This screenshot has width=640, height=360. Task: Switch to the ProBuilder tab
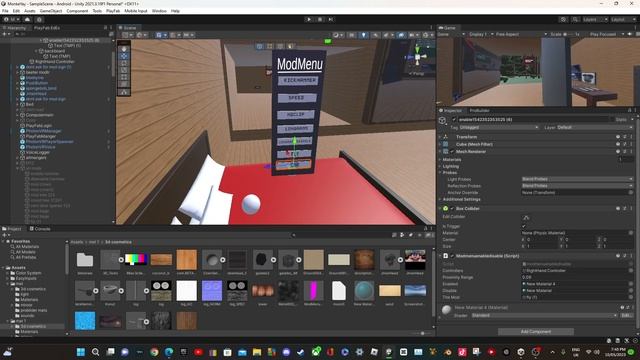[479, 111]
